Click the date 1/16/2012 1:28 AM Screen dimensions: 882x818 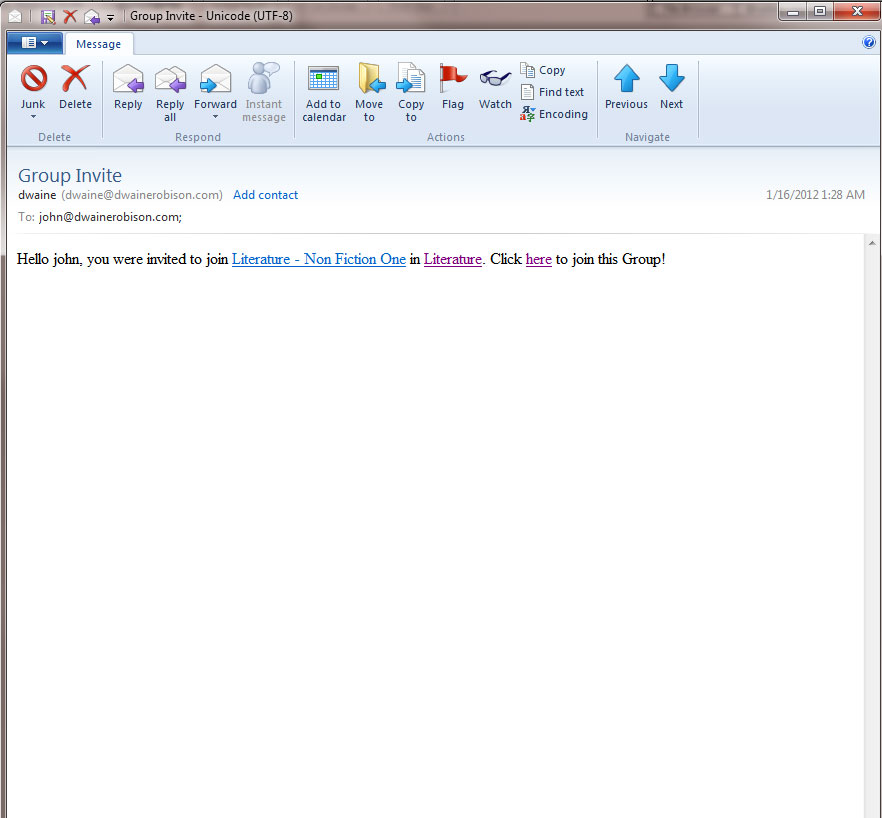(x=815, y=195)
